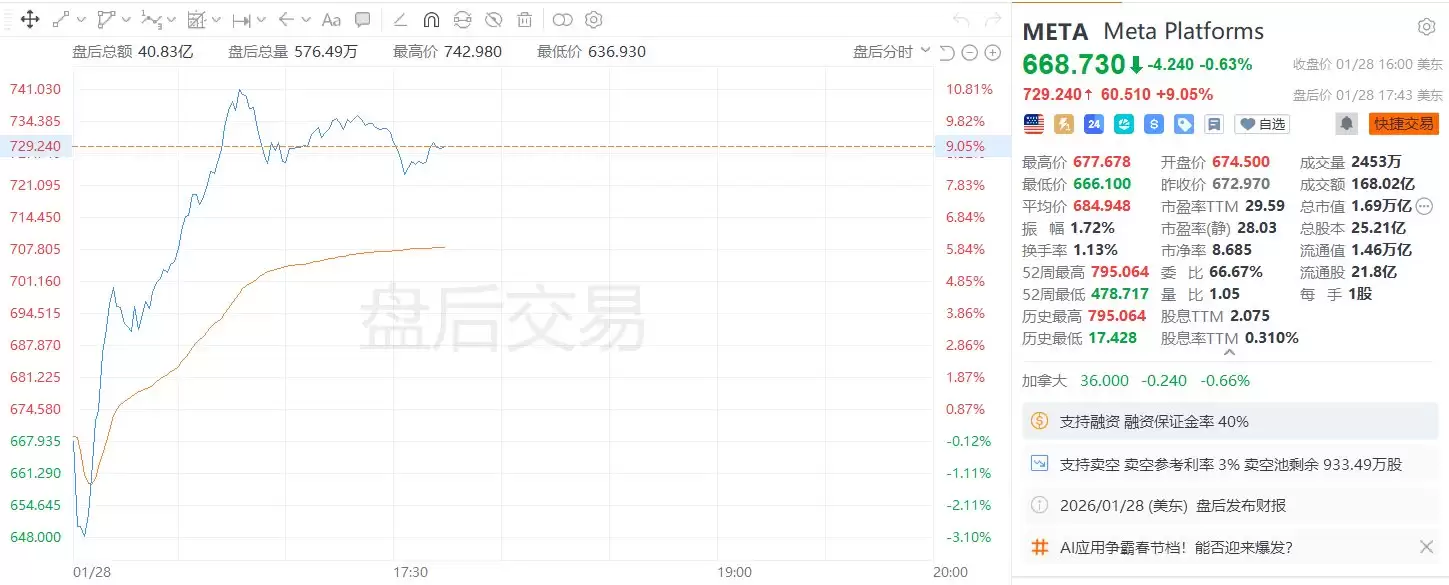Select the crosshair move cursor tool
Viewport: 1449px width, 585px height.
click(x=29, y=19)
